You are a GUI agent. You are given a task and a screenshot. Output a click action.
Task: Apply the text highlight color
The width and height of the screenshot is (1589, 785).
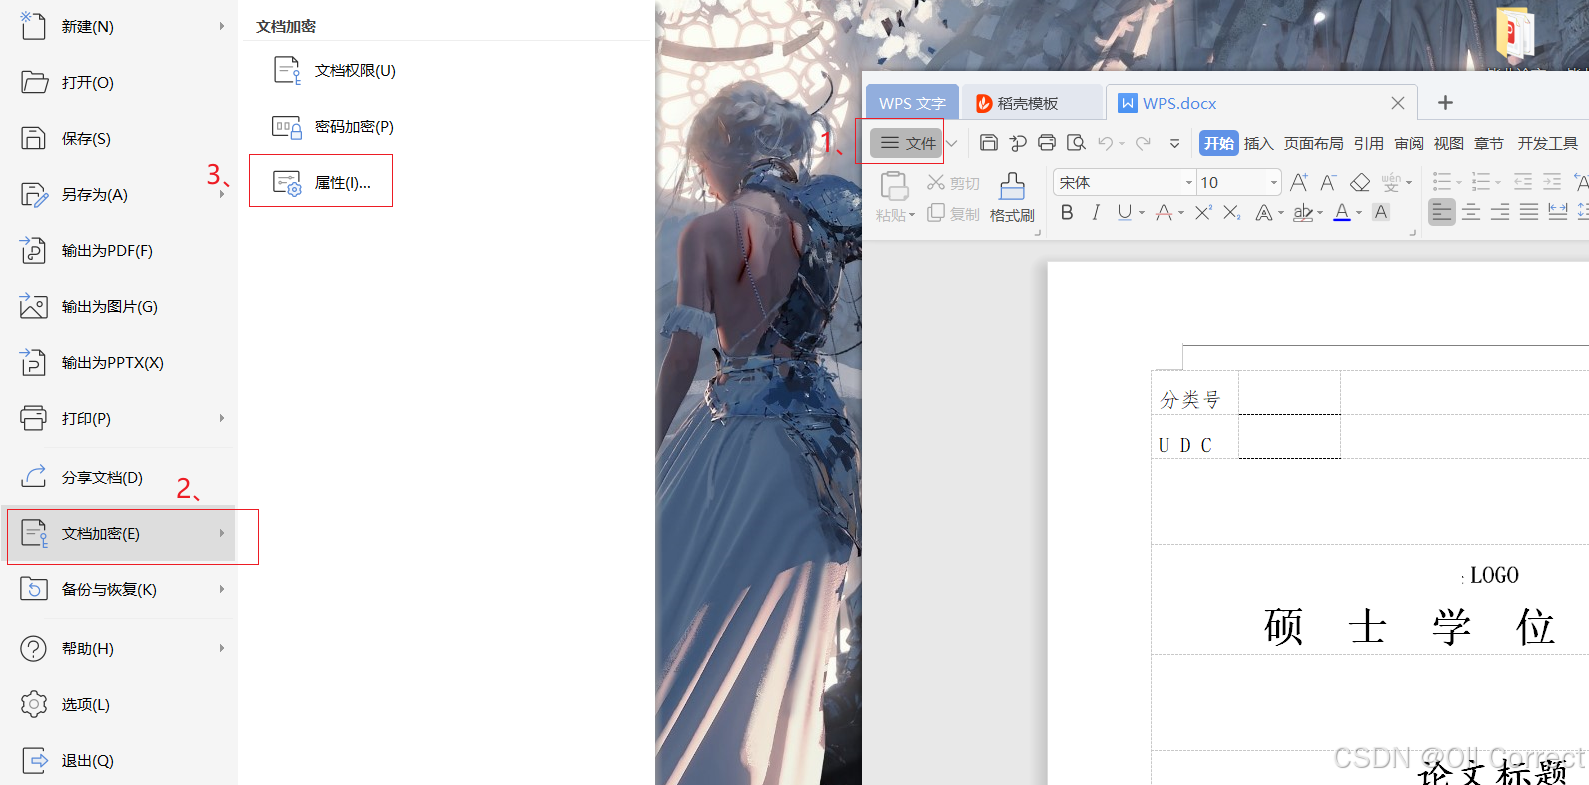coord(1302,212)
